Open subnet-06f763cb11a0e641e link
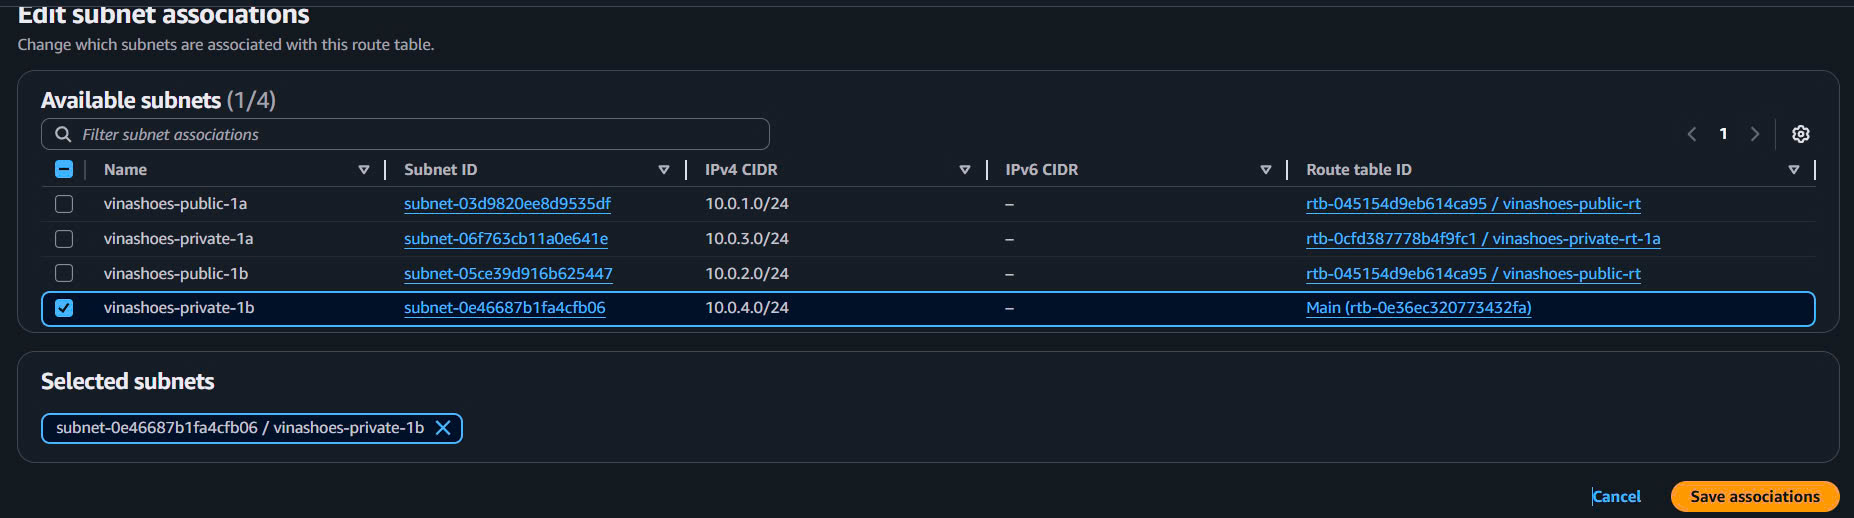Image resolution: width=1854 pixels, height=518 pixels. [x=506, y=239]
